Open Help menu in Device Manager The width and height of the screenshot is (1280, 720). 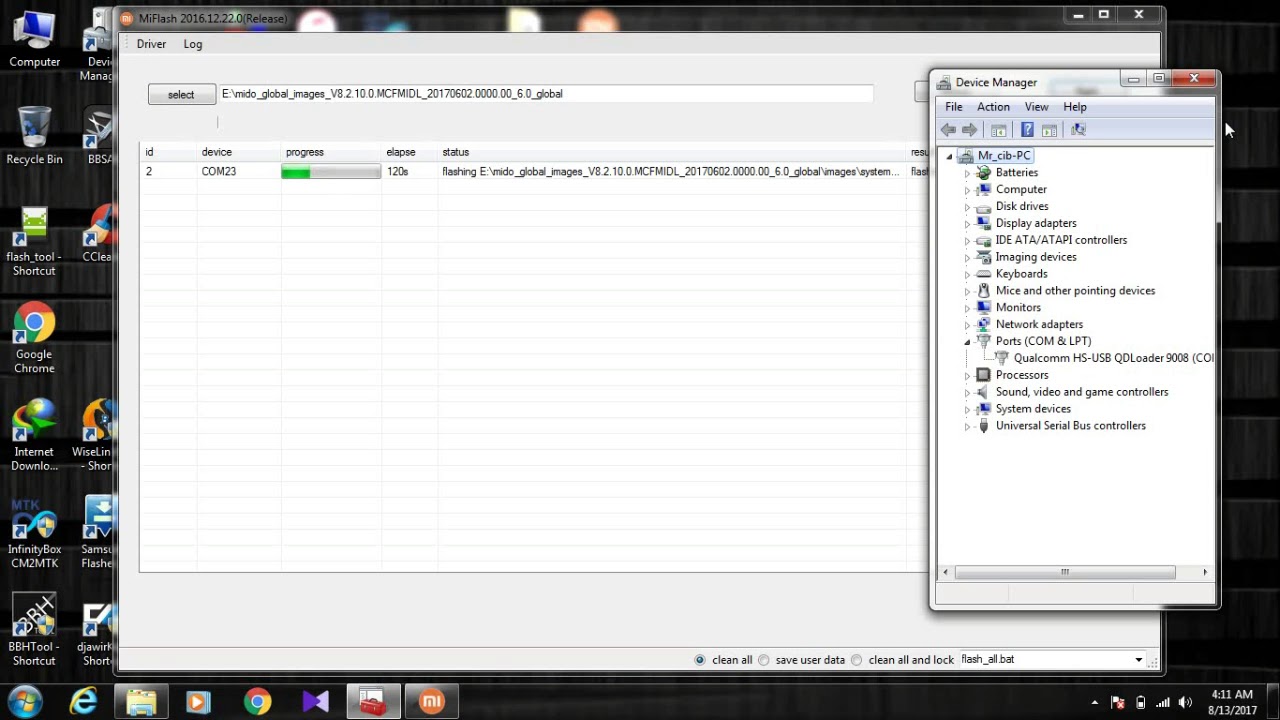[x=1075, y=107]
